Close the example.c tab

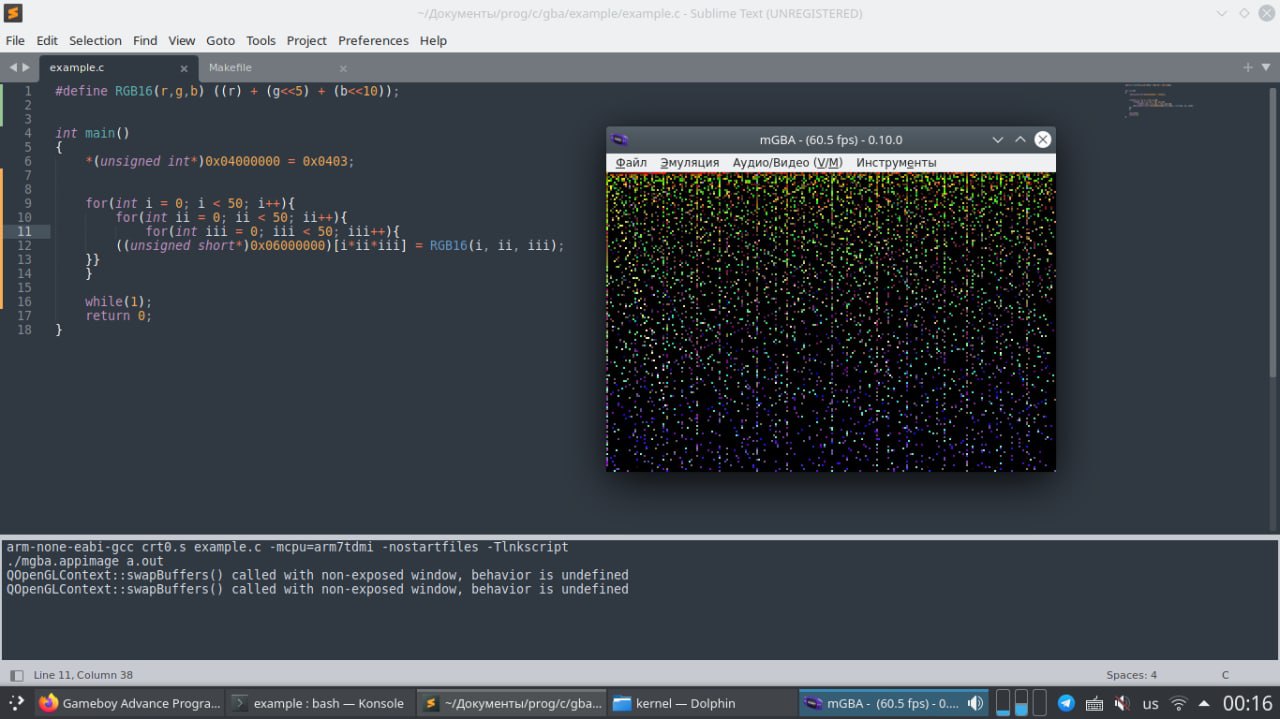point(184,68)
